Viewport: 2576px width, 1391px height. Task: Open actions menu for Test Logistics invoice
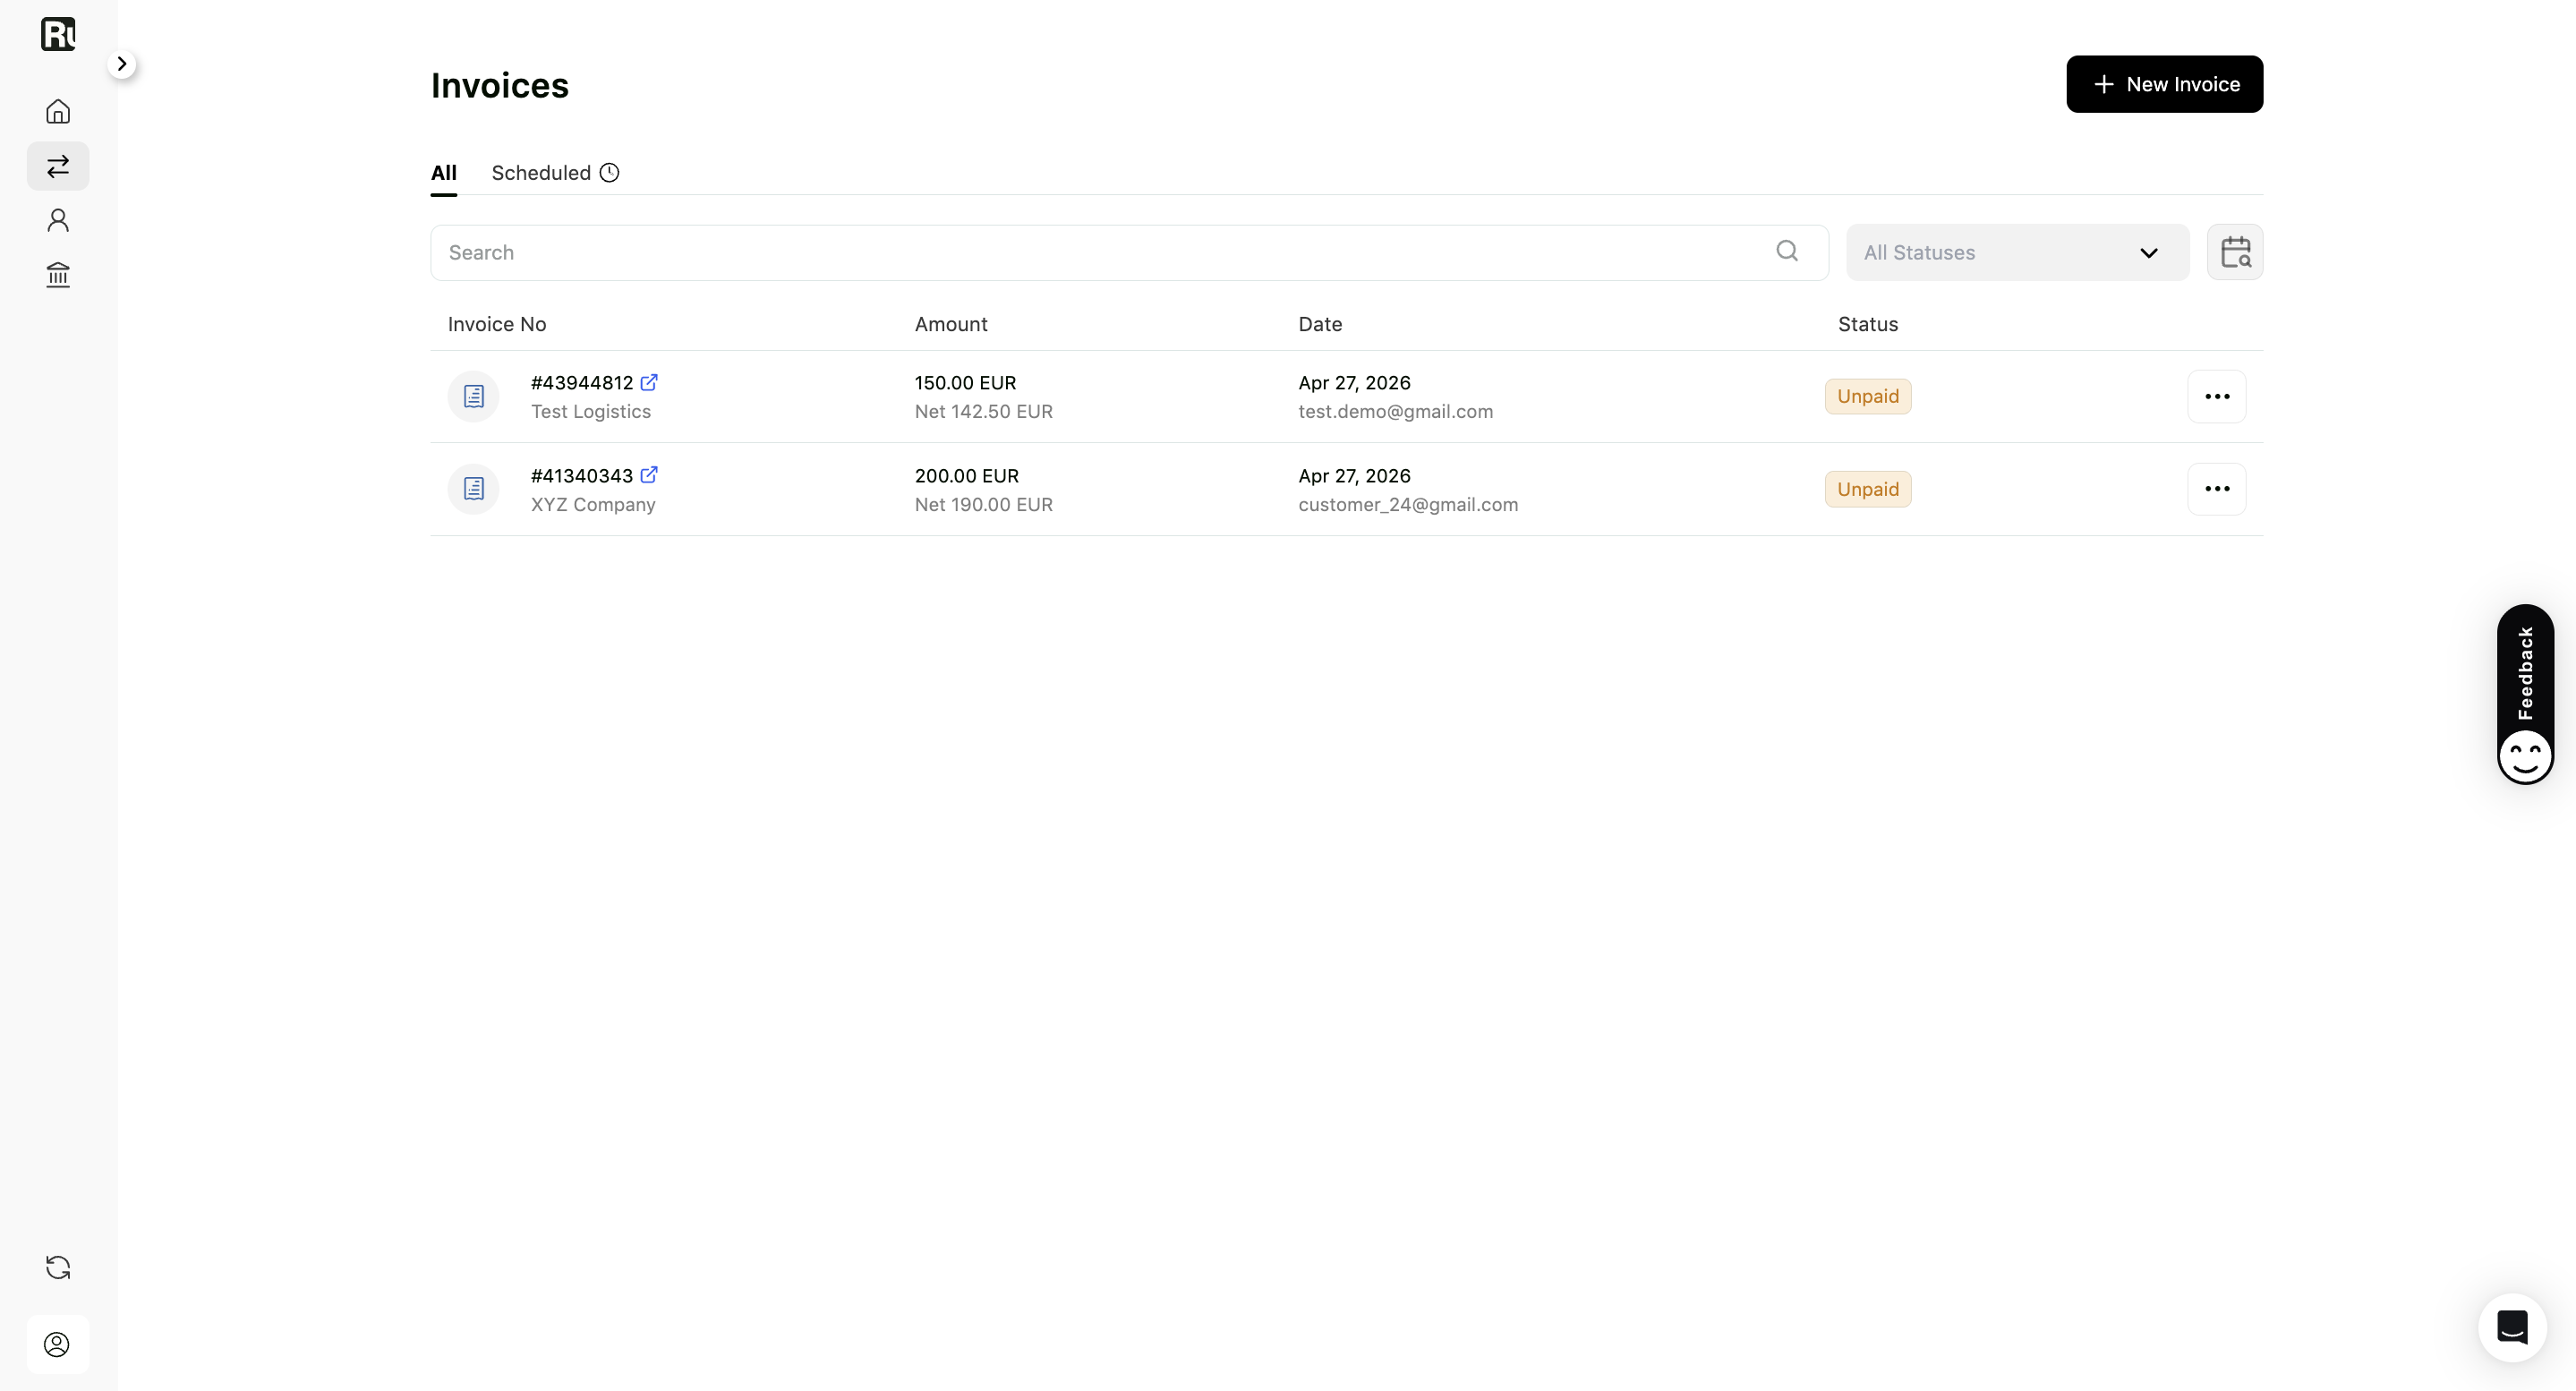point(2216,397)
